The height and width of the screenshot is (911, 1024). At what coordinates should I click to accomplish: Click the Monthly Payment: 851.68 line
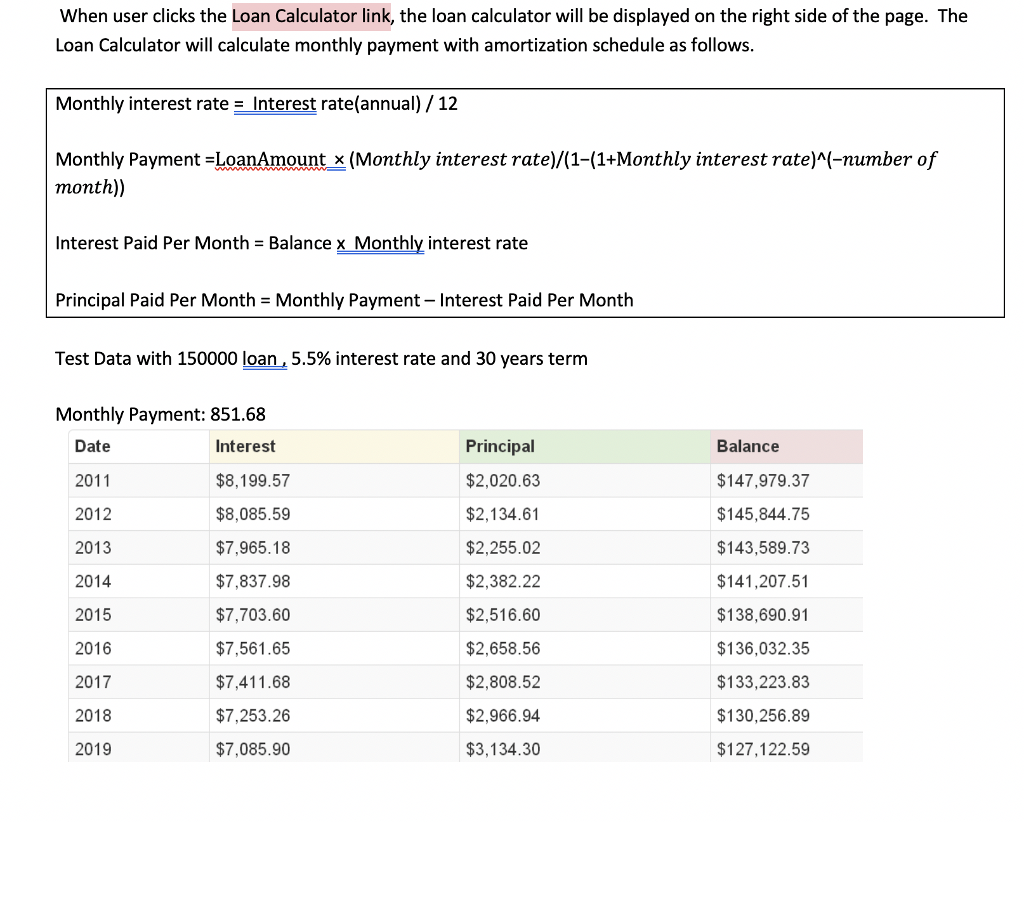tap(161, 415)
